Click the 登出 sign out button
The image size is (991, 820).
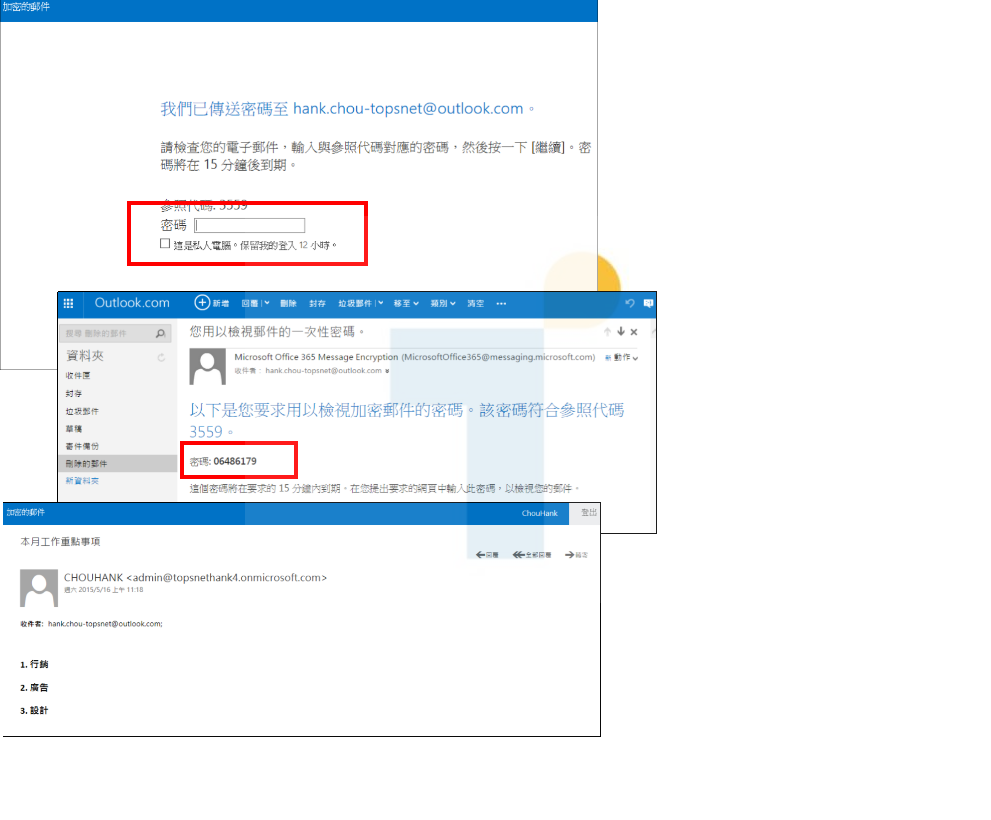(588, 513)
